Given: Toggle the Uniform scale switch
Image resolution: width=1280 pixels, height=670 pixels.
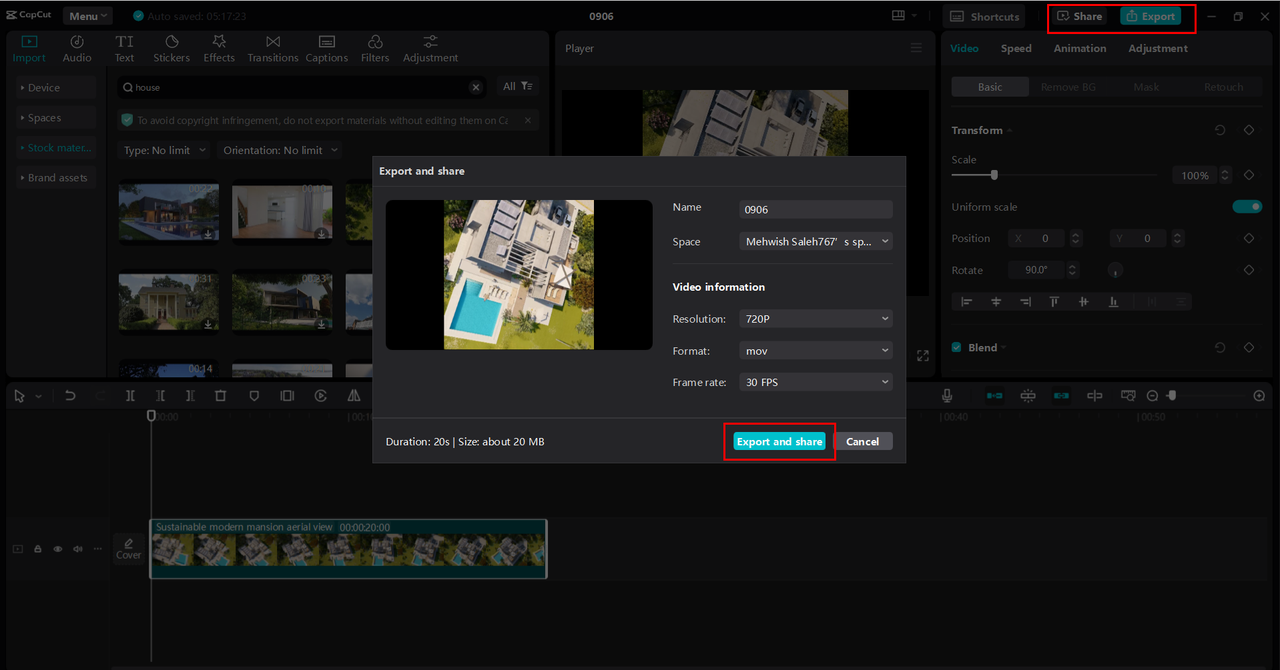Looking at the screenshot, I should [x=1246, y=207].
